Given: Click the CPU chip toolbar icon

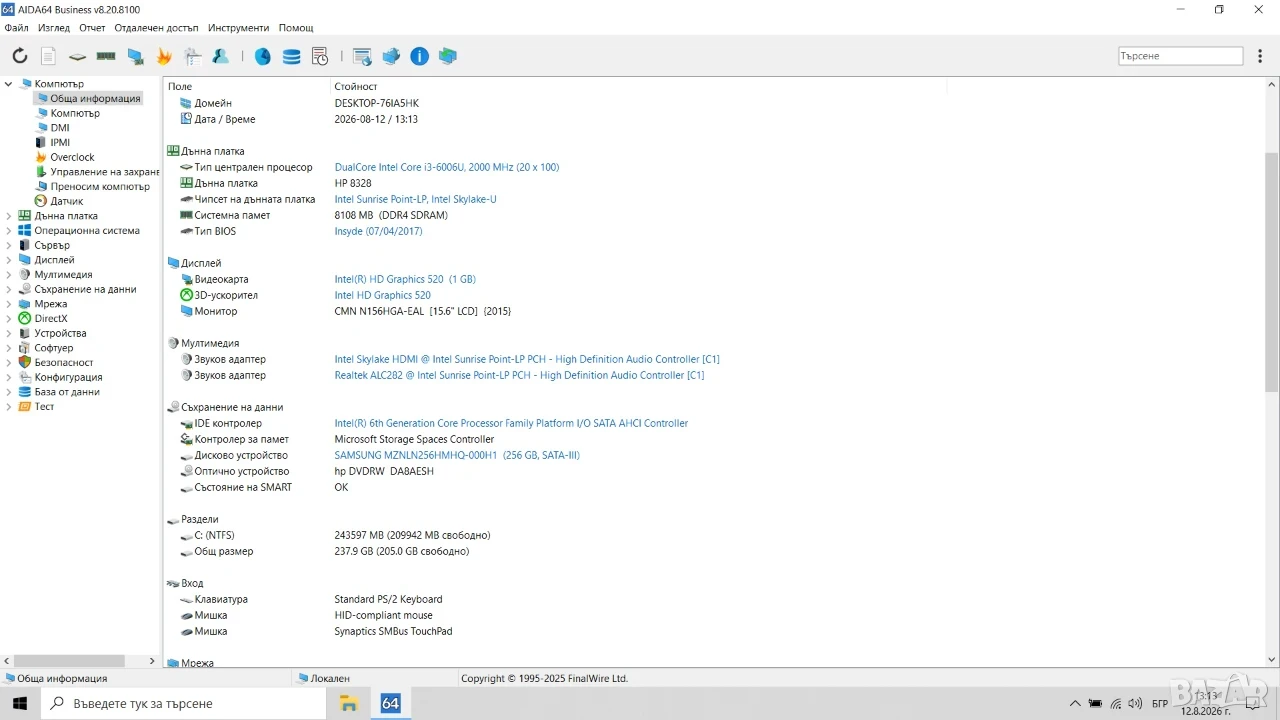Looking at the screenshot, I should pos(77,56).
